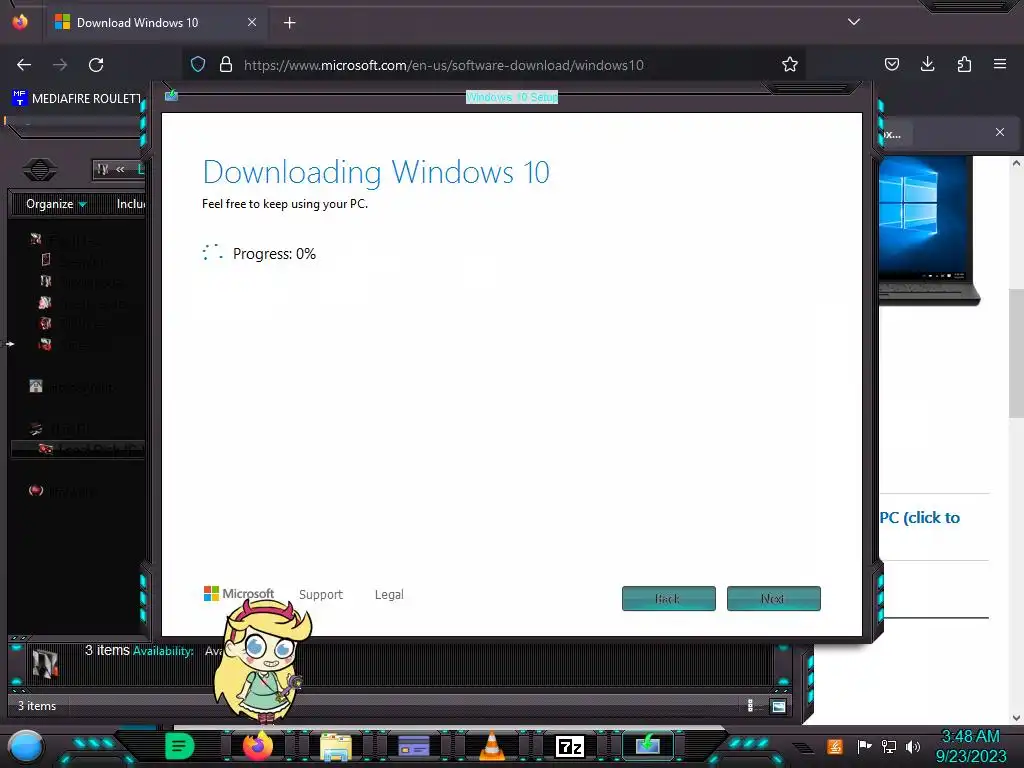Open green notes app in taskbar

[x=180, y=746]
